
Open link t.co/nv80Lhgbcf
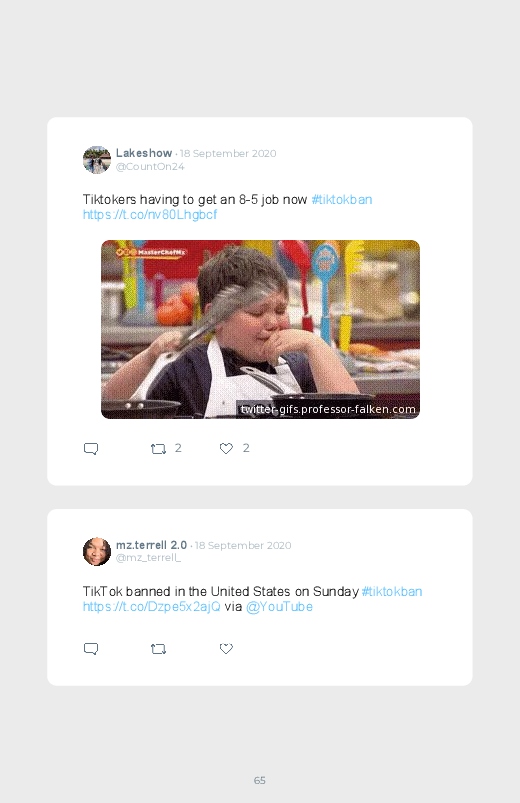pos(150,215)
